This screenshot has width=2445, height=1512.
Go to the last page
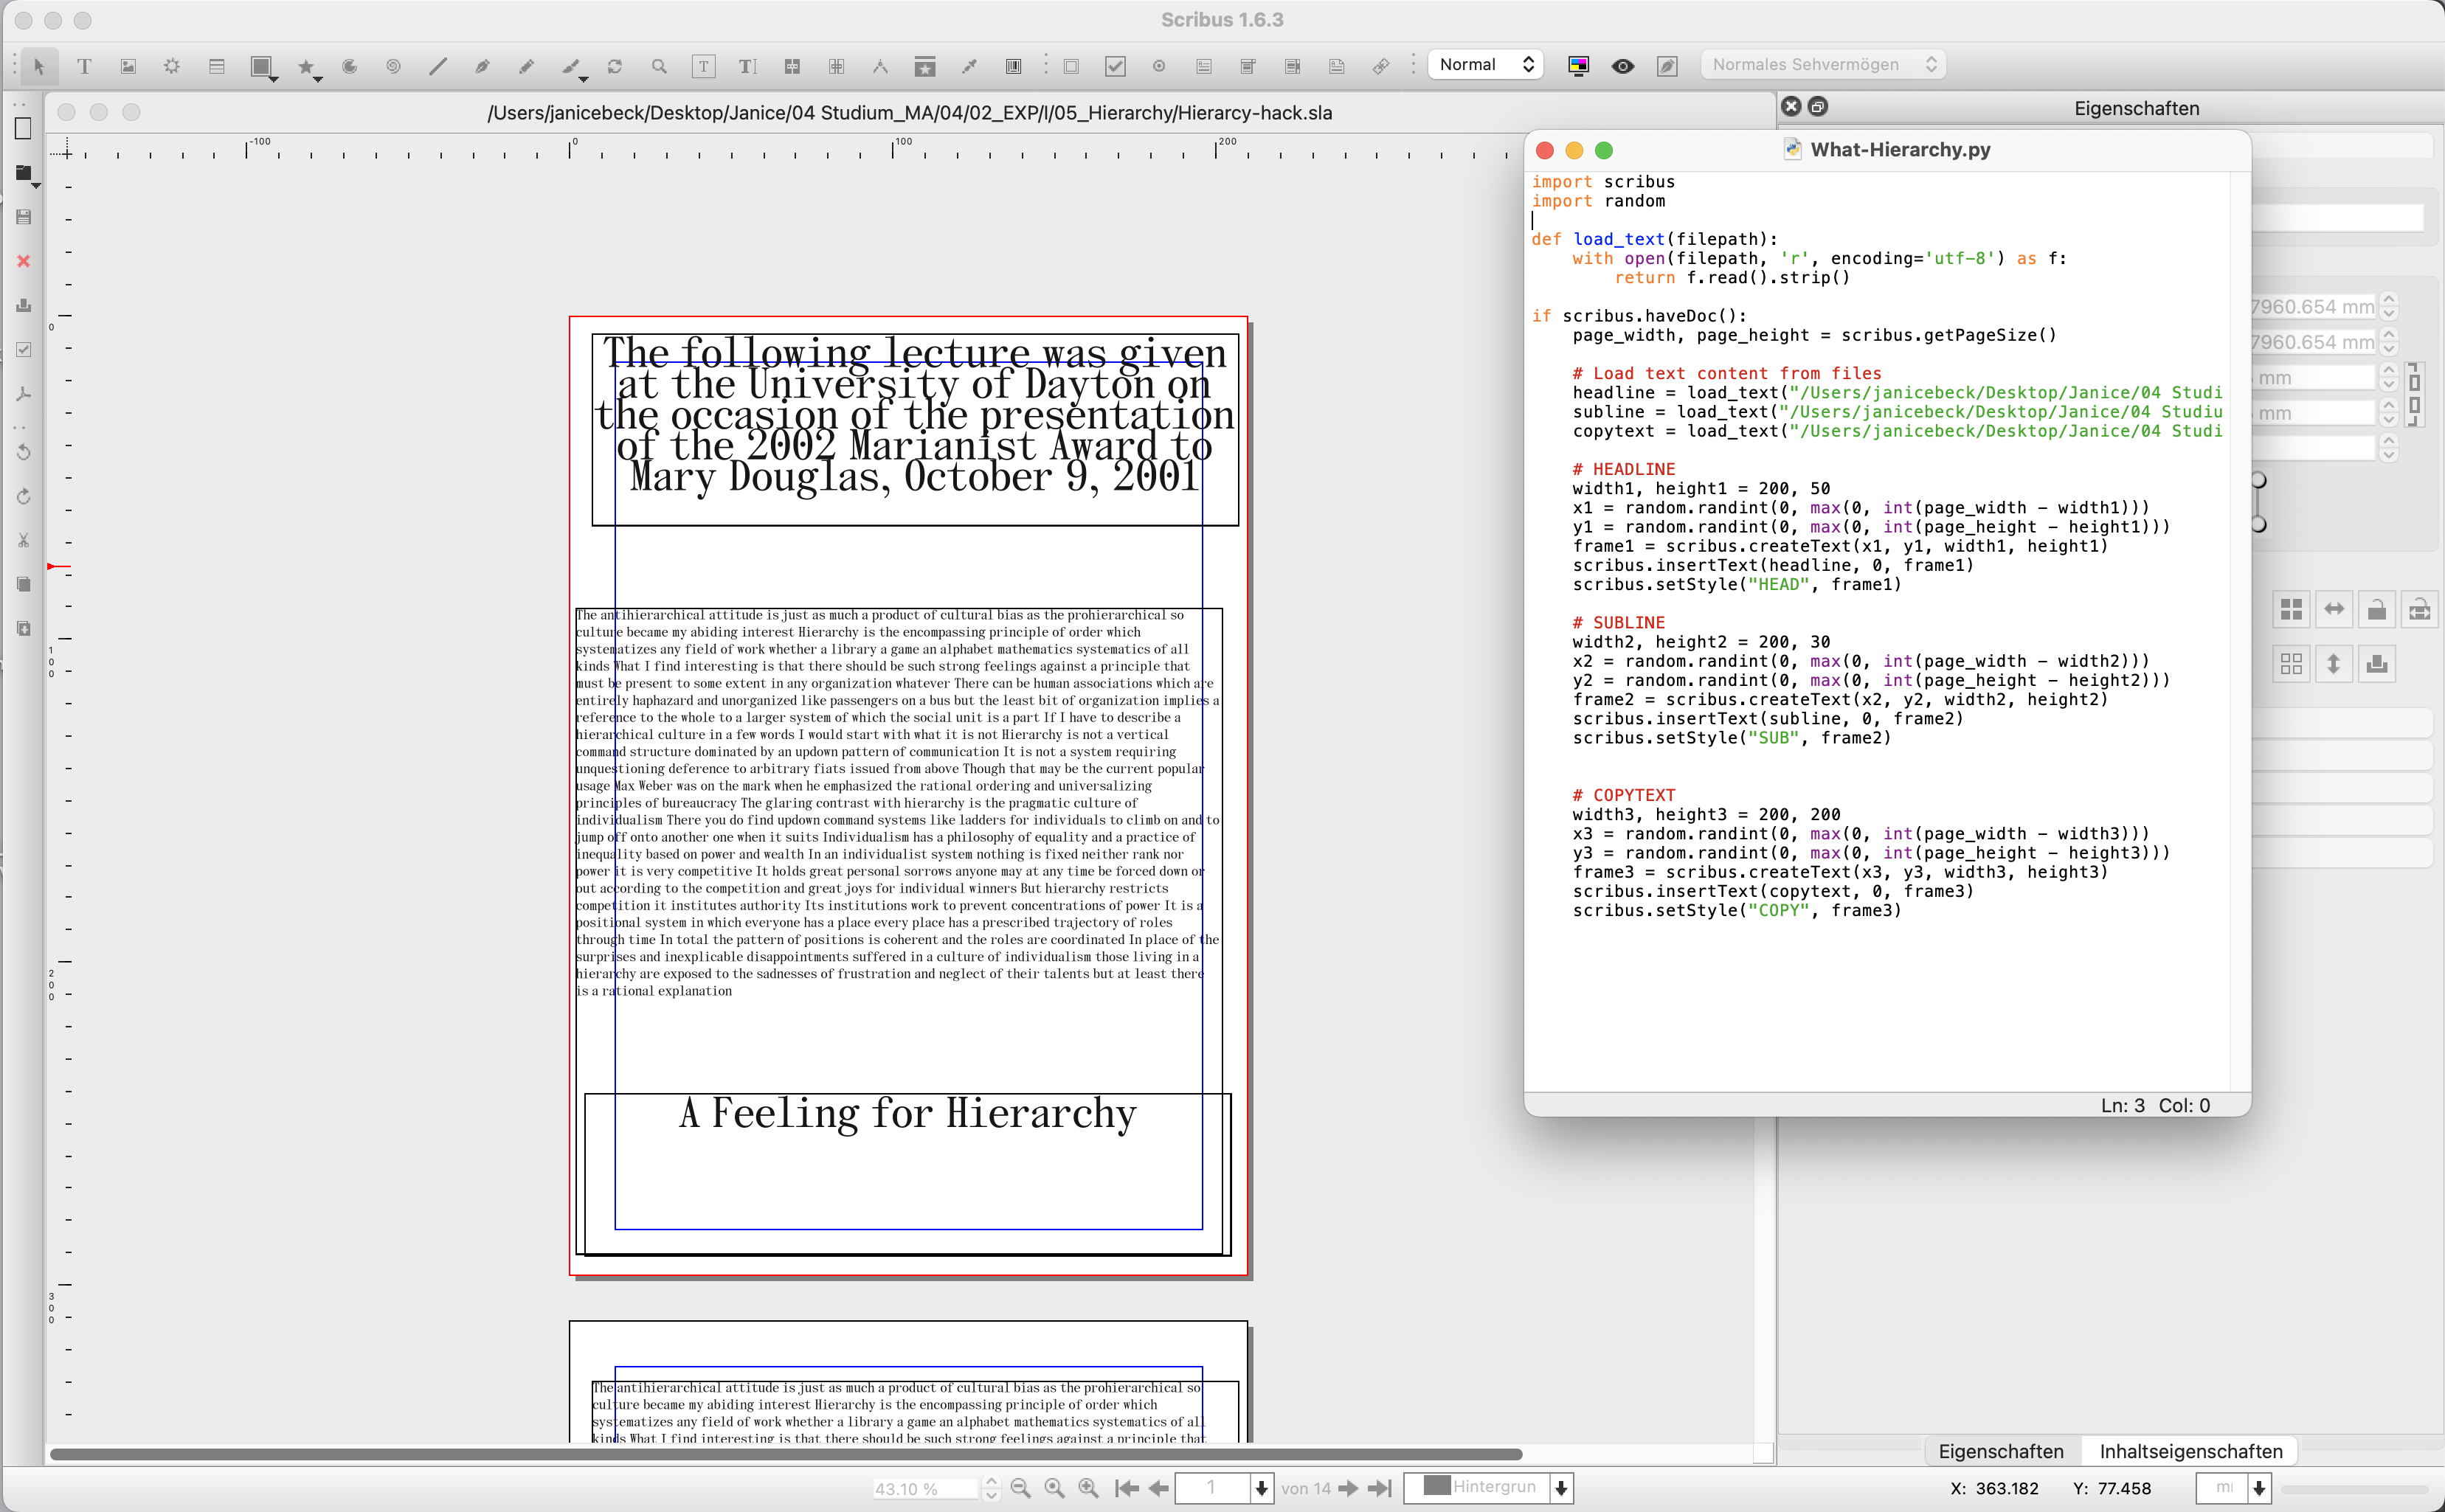(x=1380, y=1488)
